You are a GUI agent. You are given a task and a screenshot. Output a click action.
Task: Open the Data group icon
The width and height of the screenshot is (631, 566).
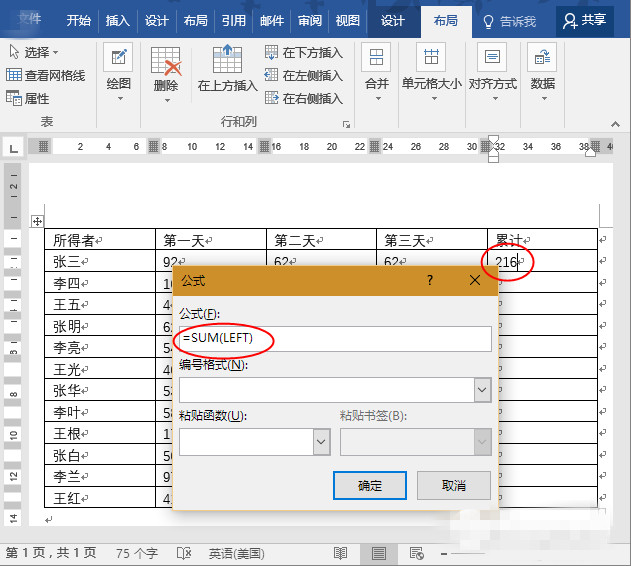tap(542, 70)
